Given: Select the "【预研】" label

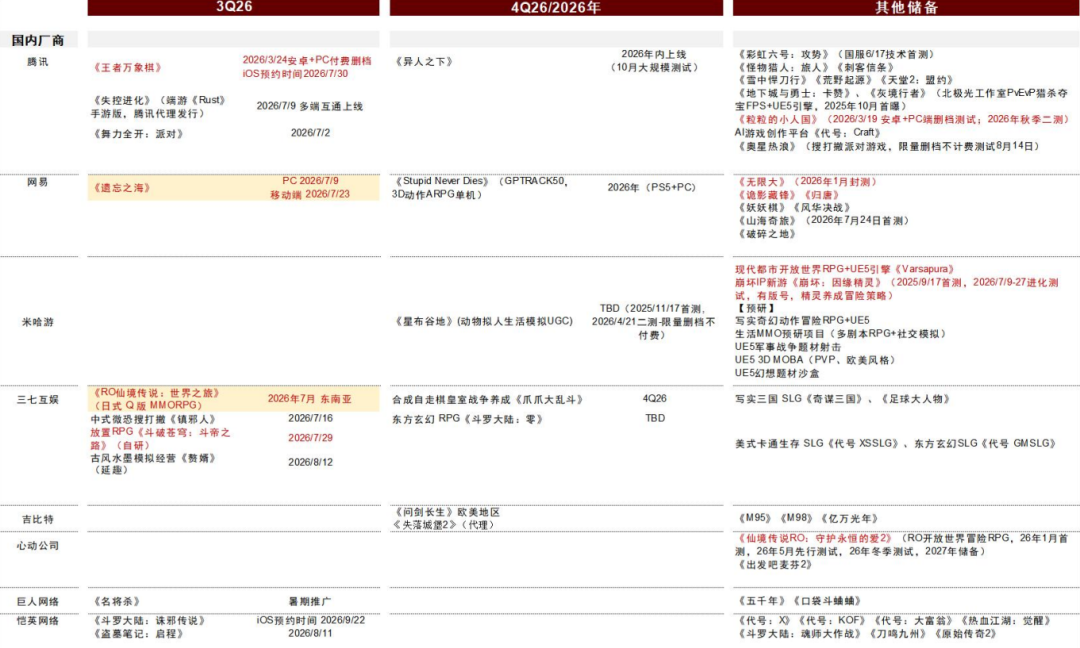Looking at the screenshot, I should [755, 308].
